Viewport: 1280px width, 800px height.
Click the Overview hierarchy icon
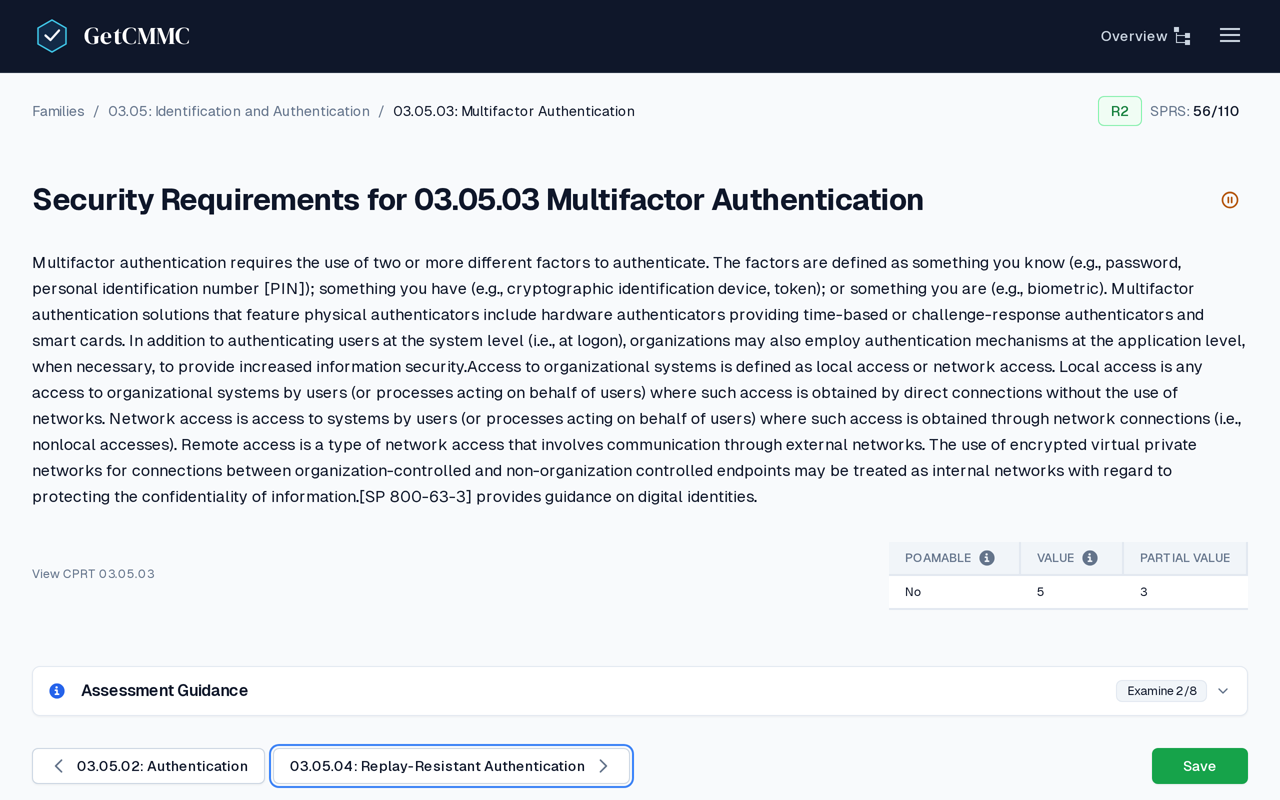(x=1182, y=36)
